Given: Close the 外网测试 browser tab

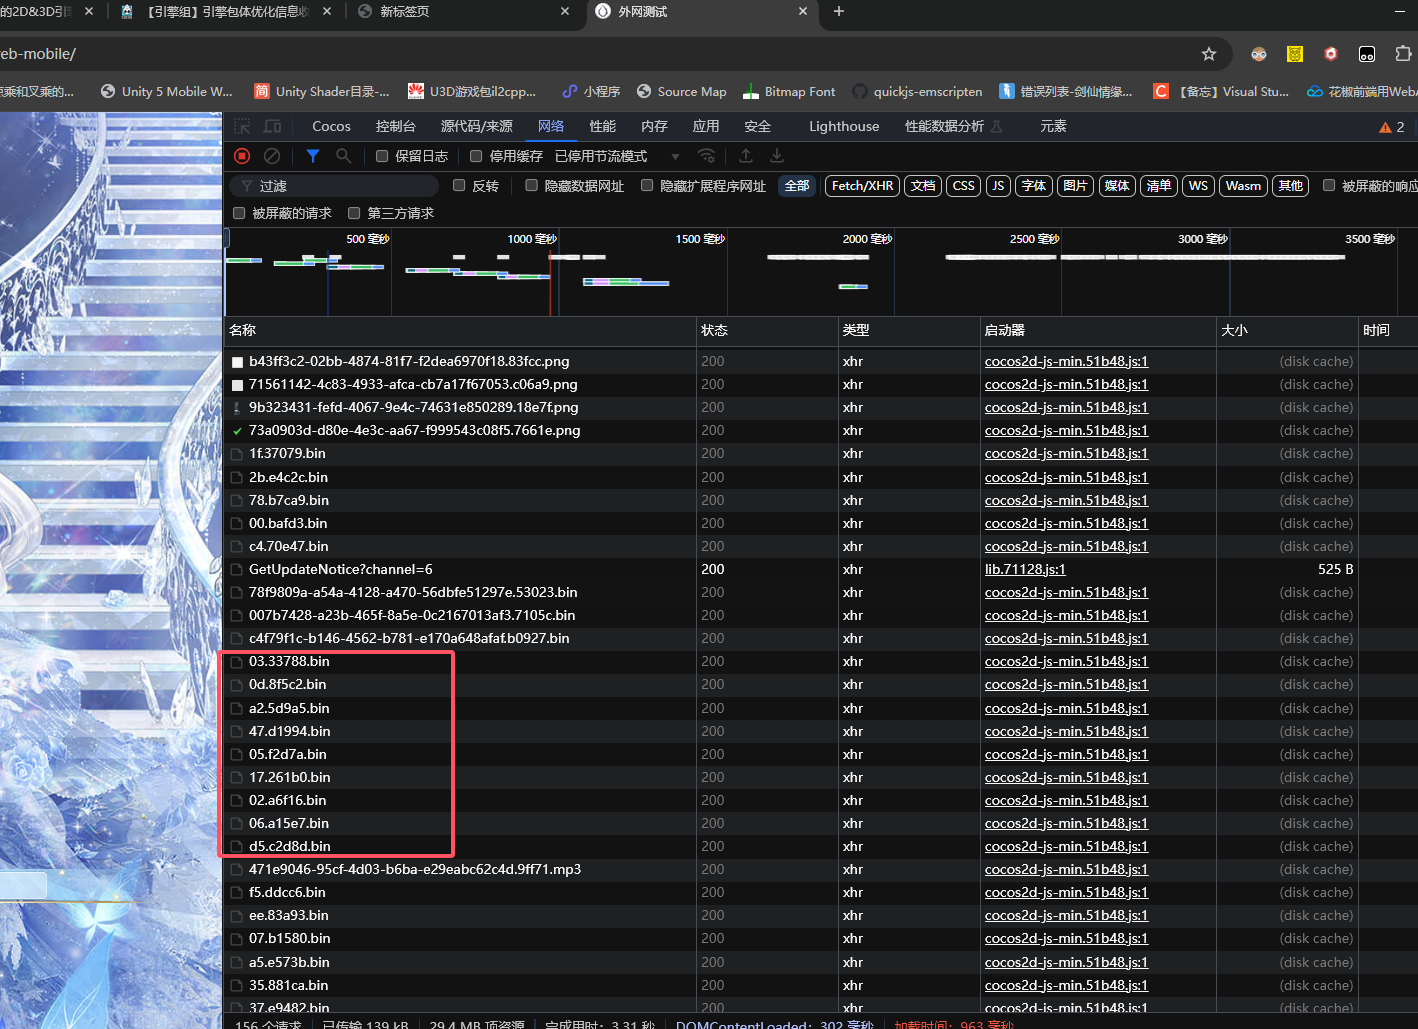Looking at the screenshot, I should 803,11.
